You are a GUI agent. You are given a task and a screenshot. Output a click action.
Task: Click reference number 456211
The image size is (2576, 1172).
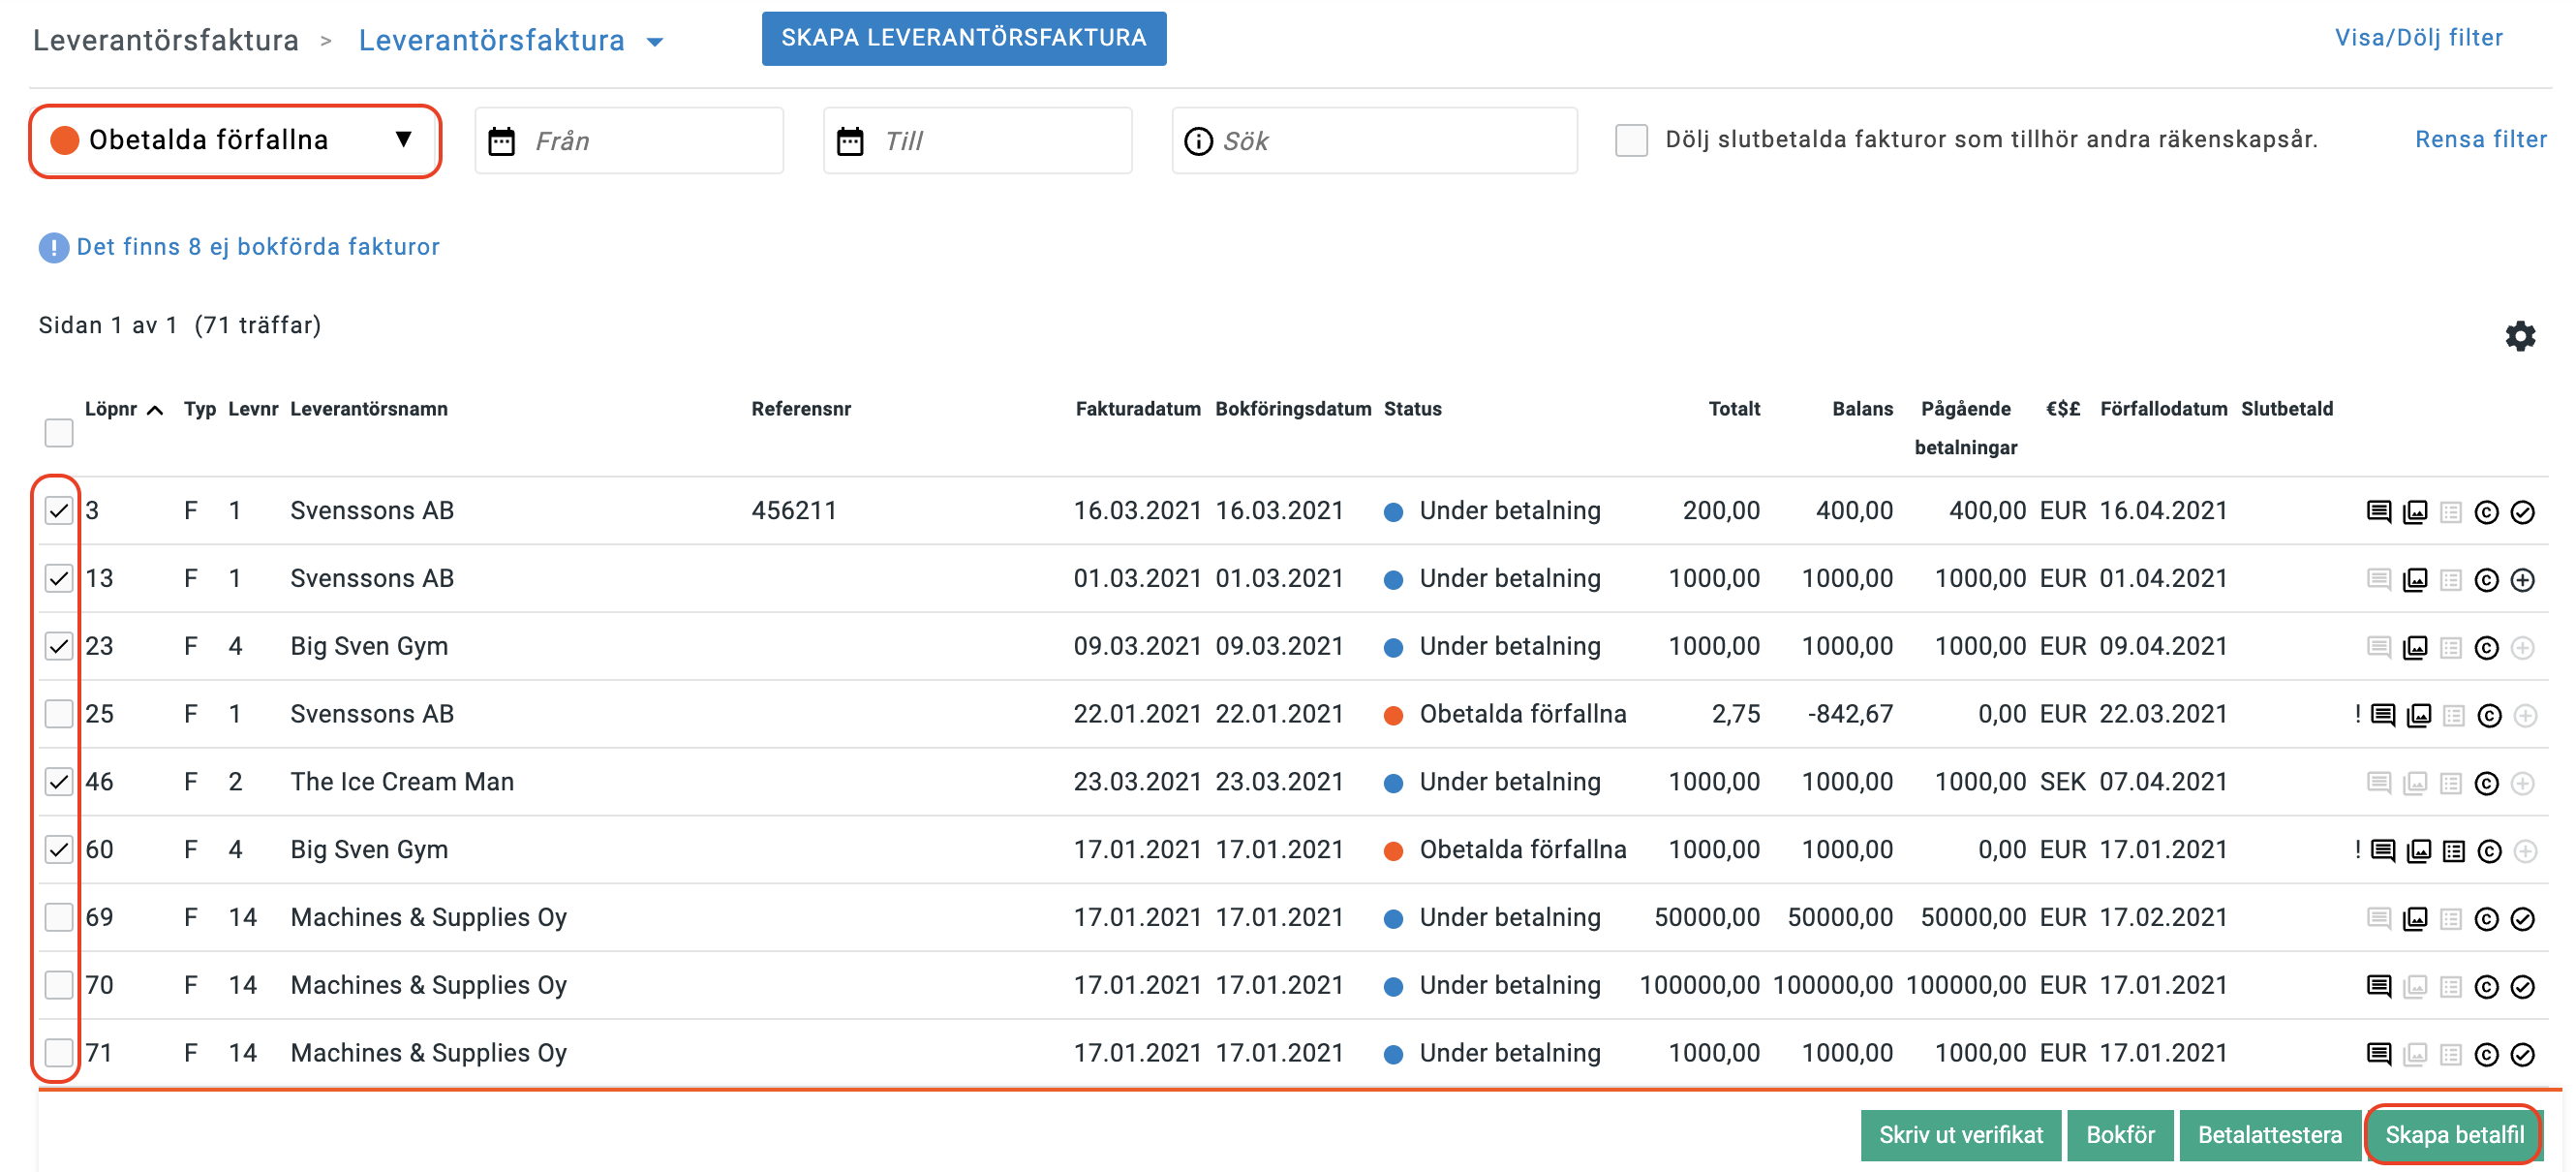coord(794,511)
